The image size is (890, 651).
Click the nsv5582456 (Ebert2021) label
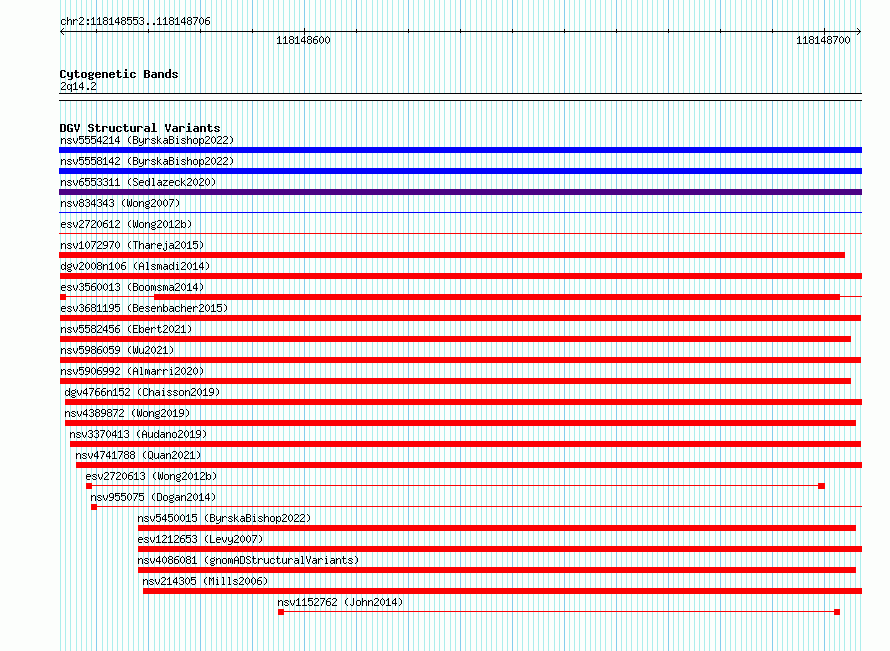pos(126,329)
